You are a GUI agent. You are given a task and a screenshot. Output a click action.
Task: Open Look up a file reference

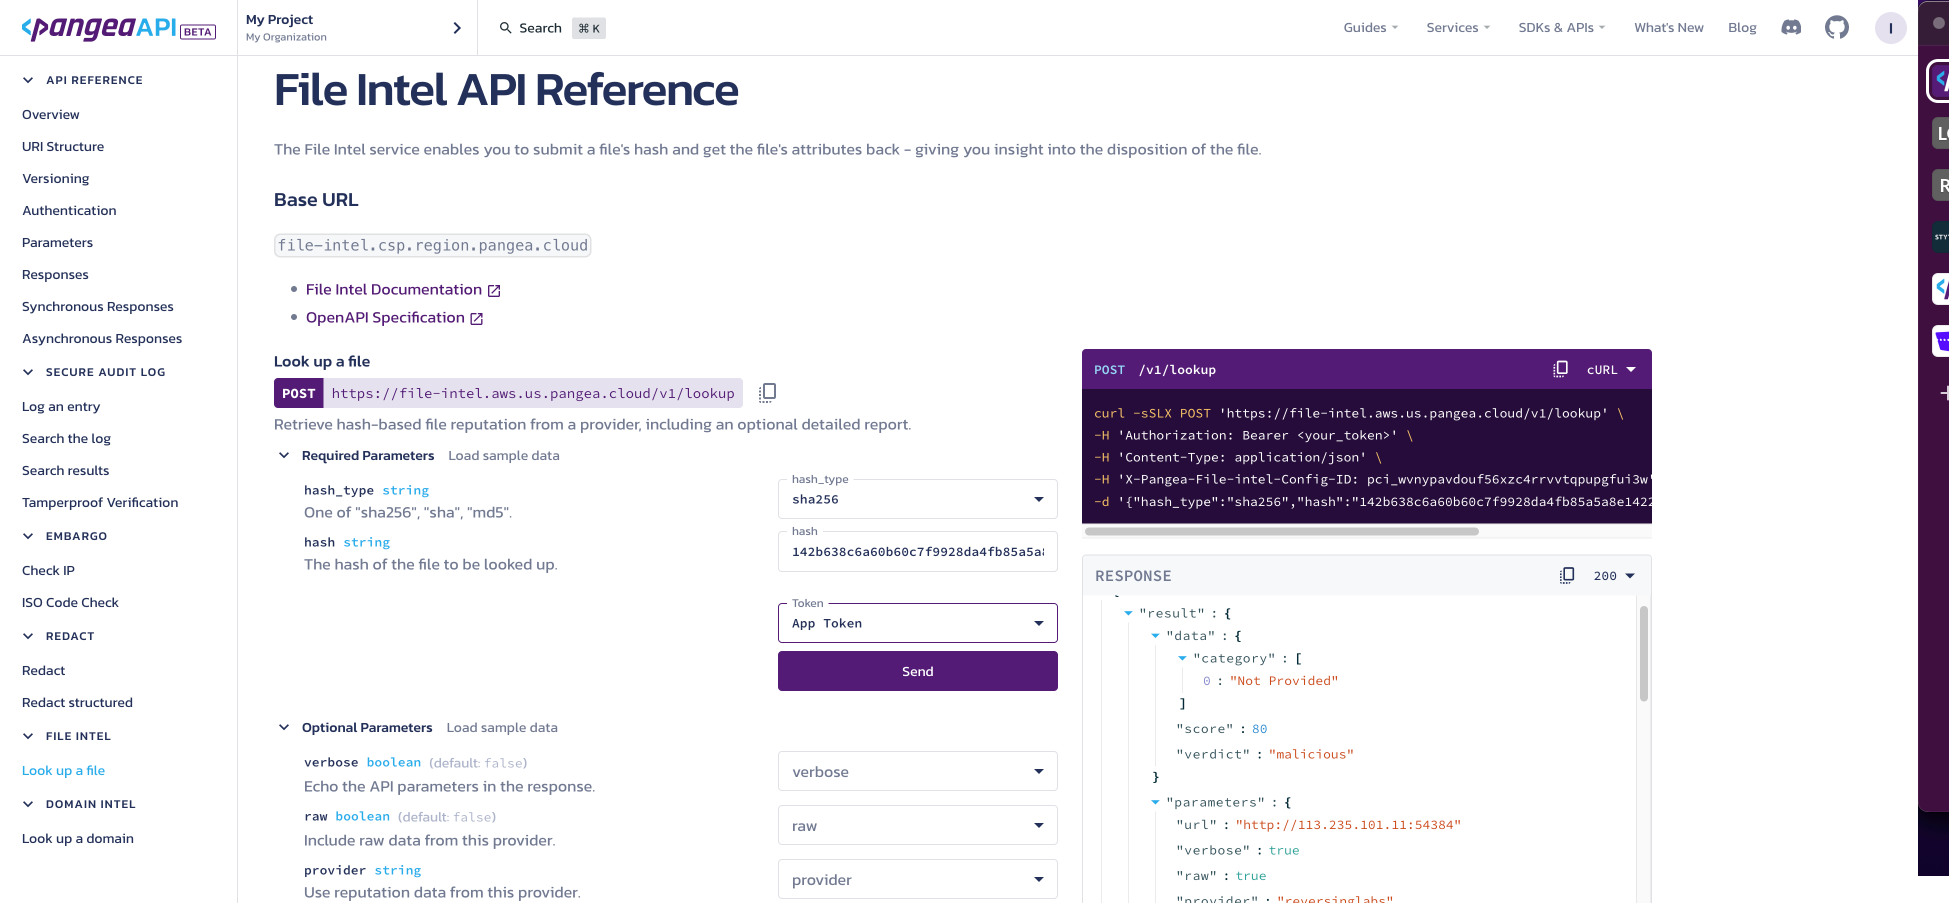point(63,770)
